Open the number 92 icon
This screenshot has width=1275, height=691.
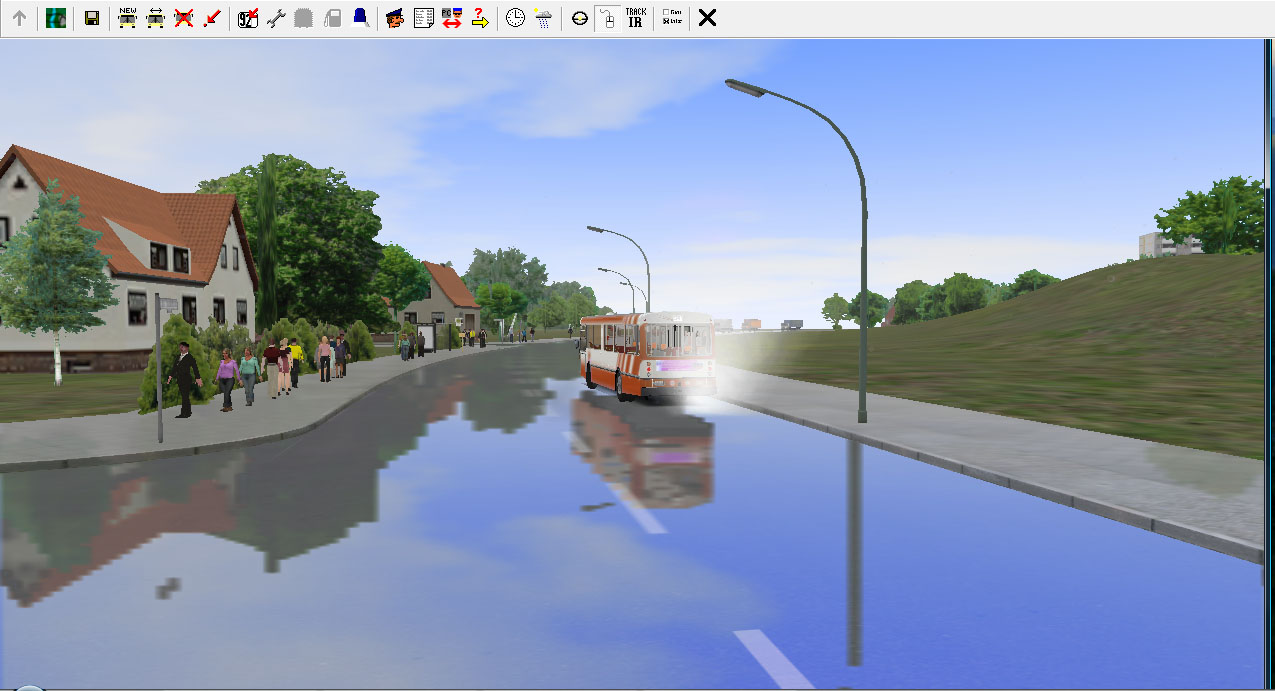248,18
